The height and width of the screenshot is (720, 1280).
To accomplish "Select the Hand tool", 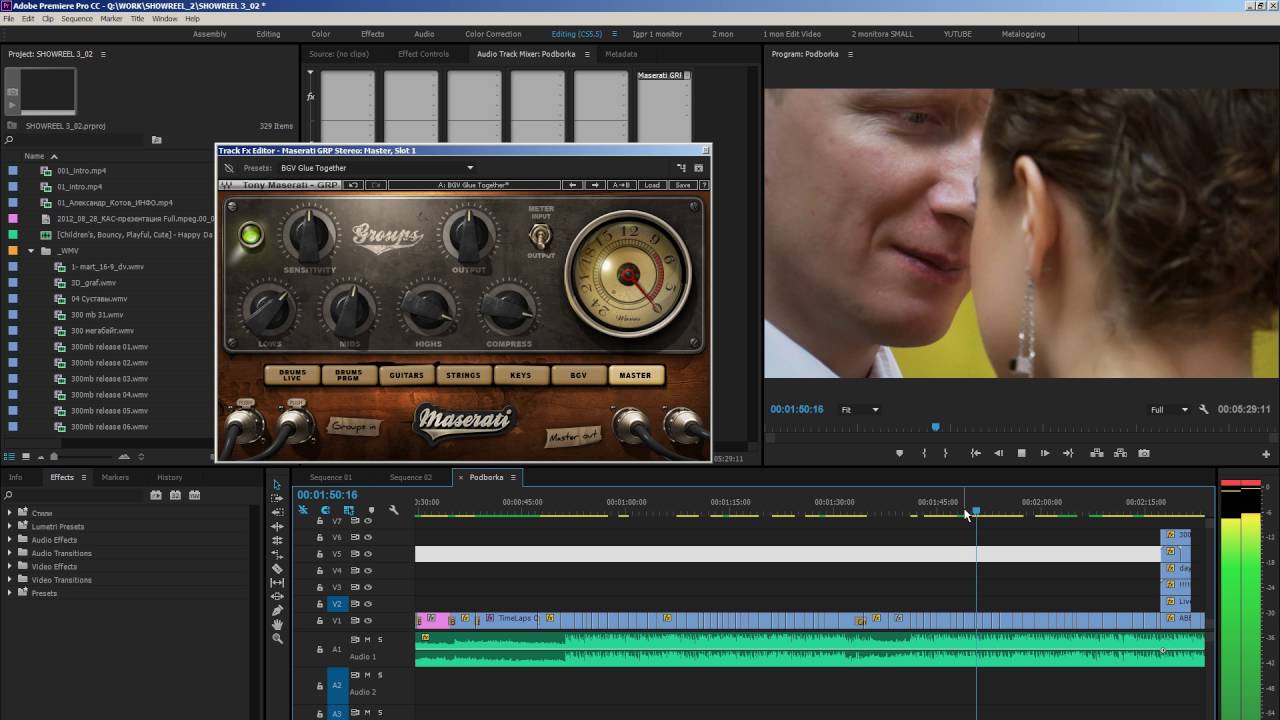I will tap(277, 624).
